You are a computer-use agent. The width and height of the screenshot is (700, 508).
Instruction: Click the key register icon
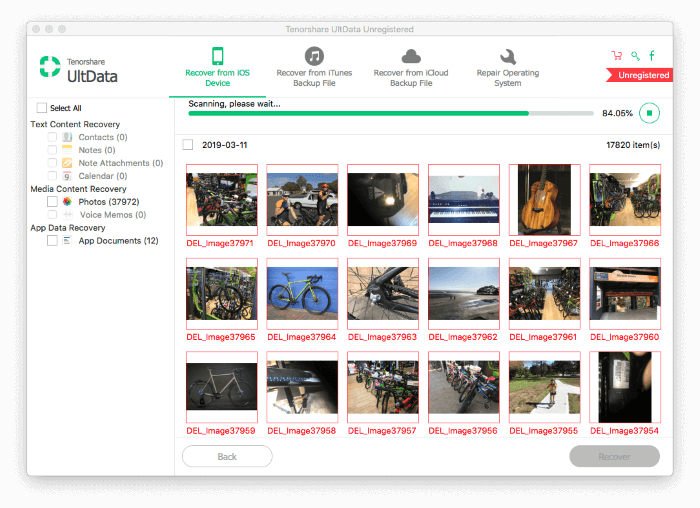pos(635,55)
